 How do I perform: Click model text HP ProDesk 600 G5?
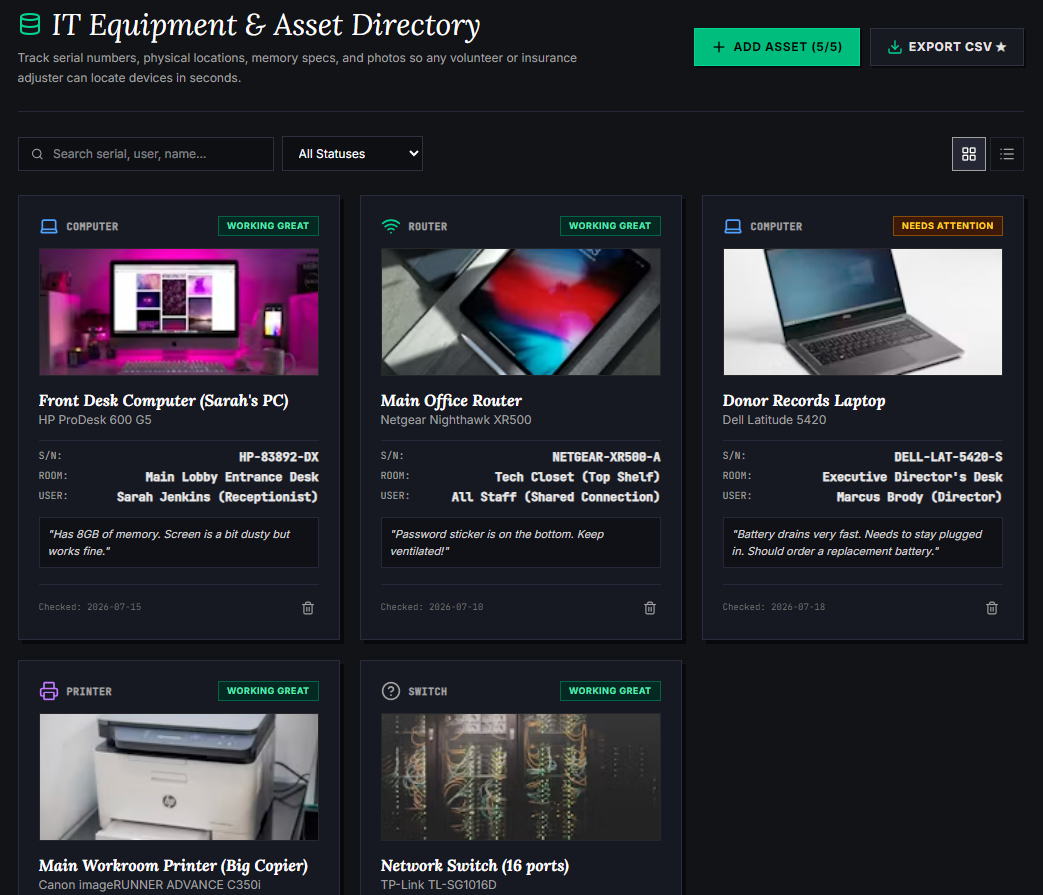tap(95, 420)
